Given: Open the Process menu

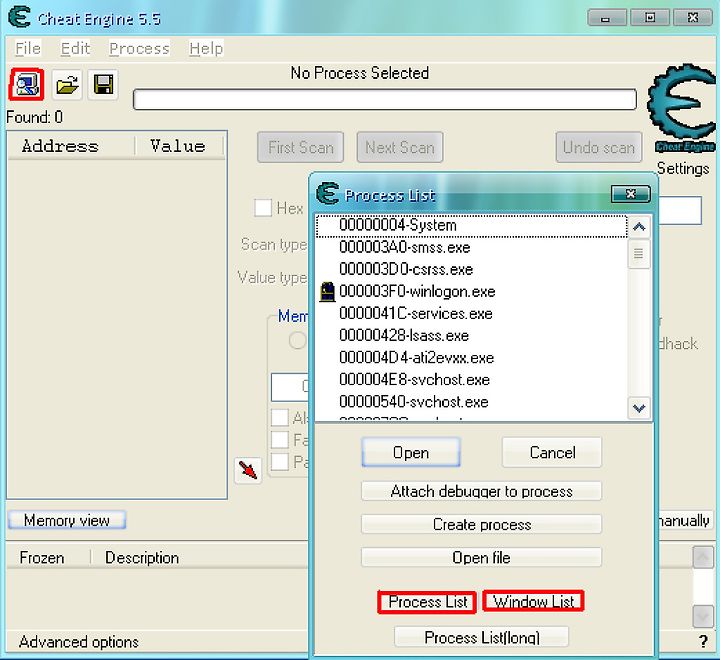Looking at the screenshot, I should [139, 48].
